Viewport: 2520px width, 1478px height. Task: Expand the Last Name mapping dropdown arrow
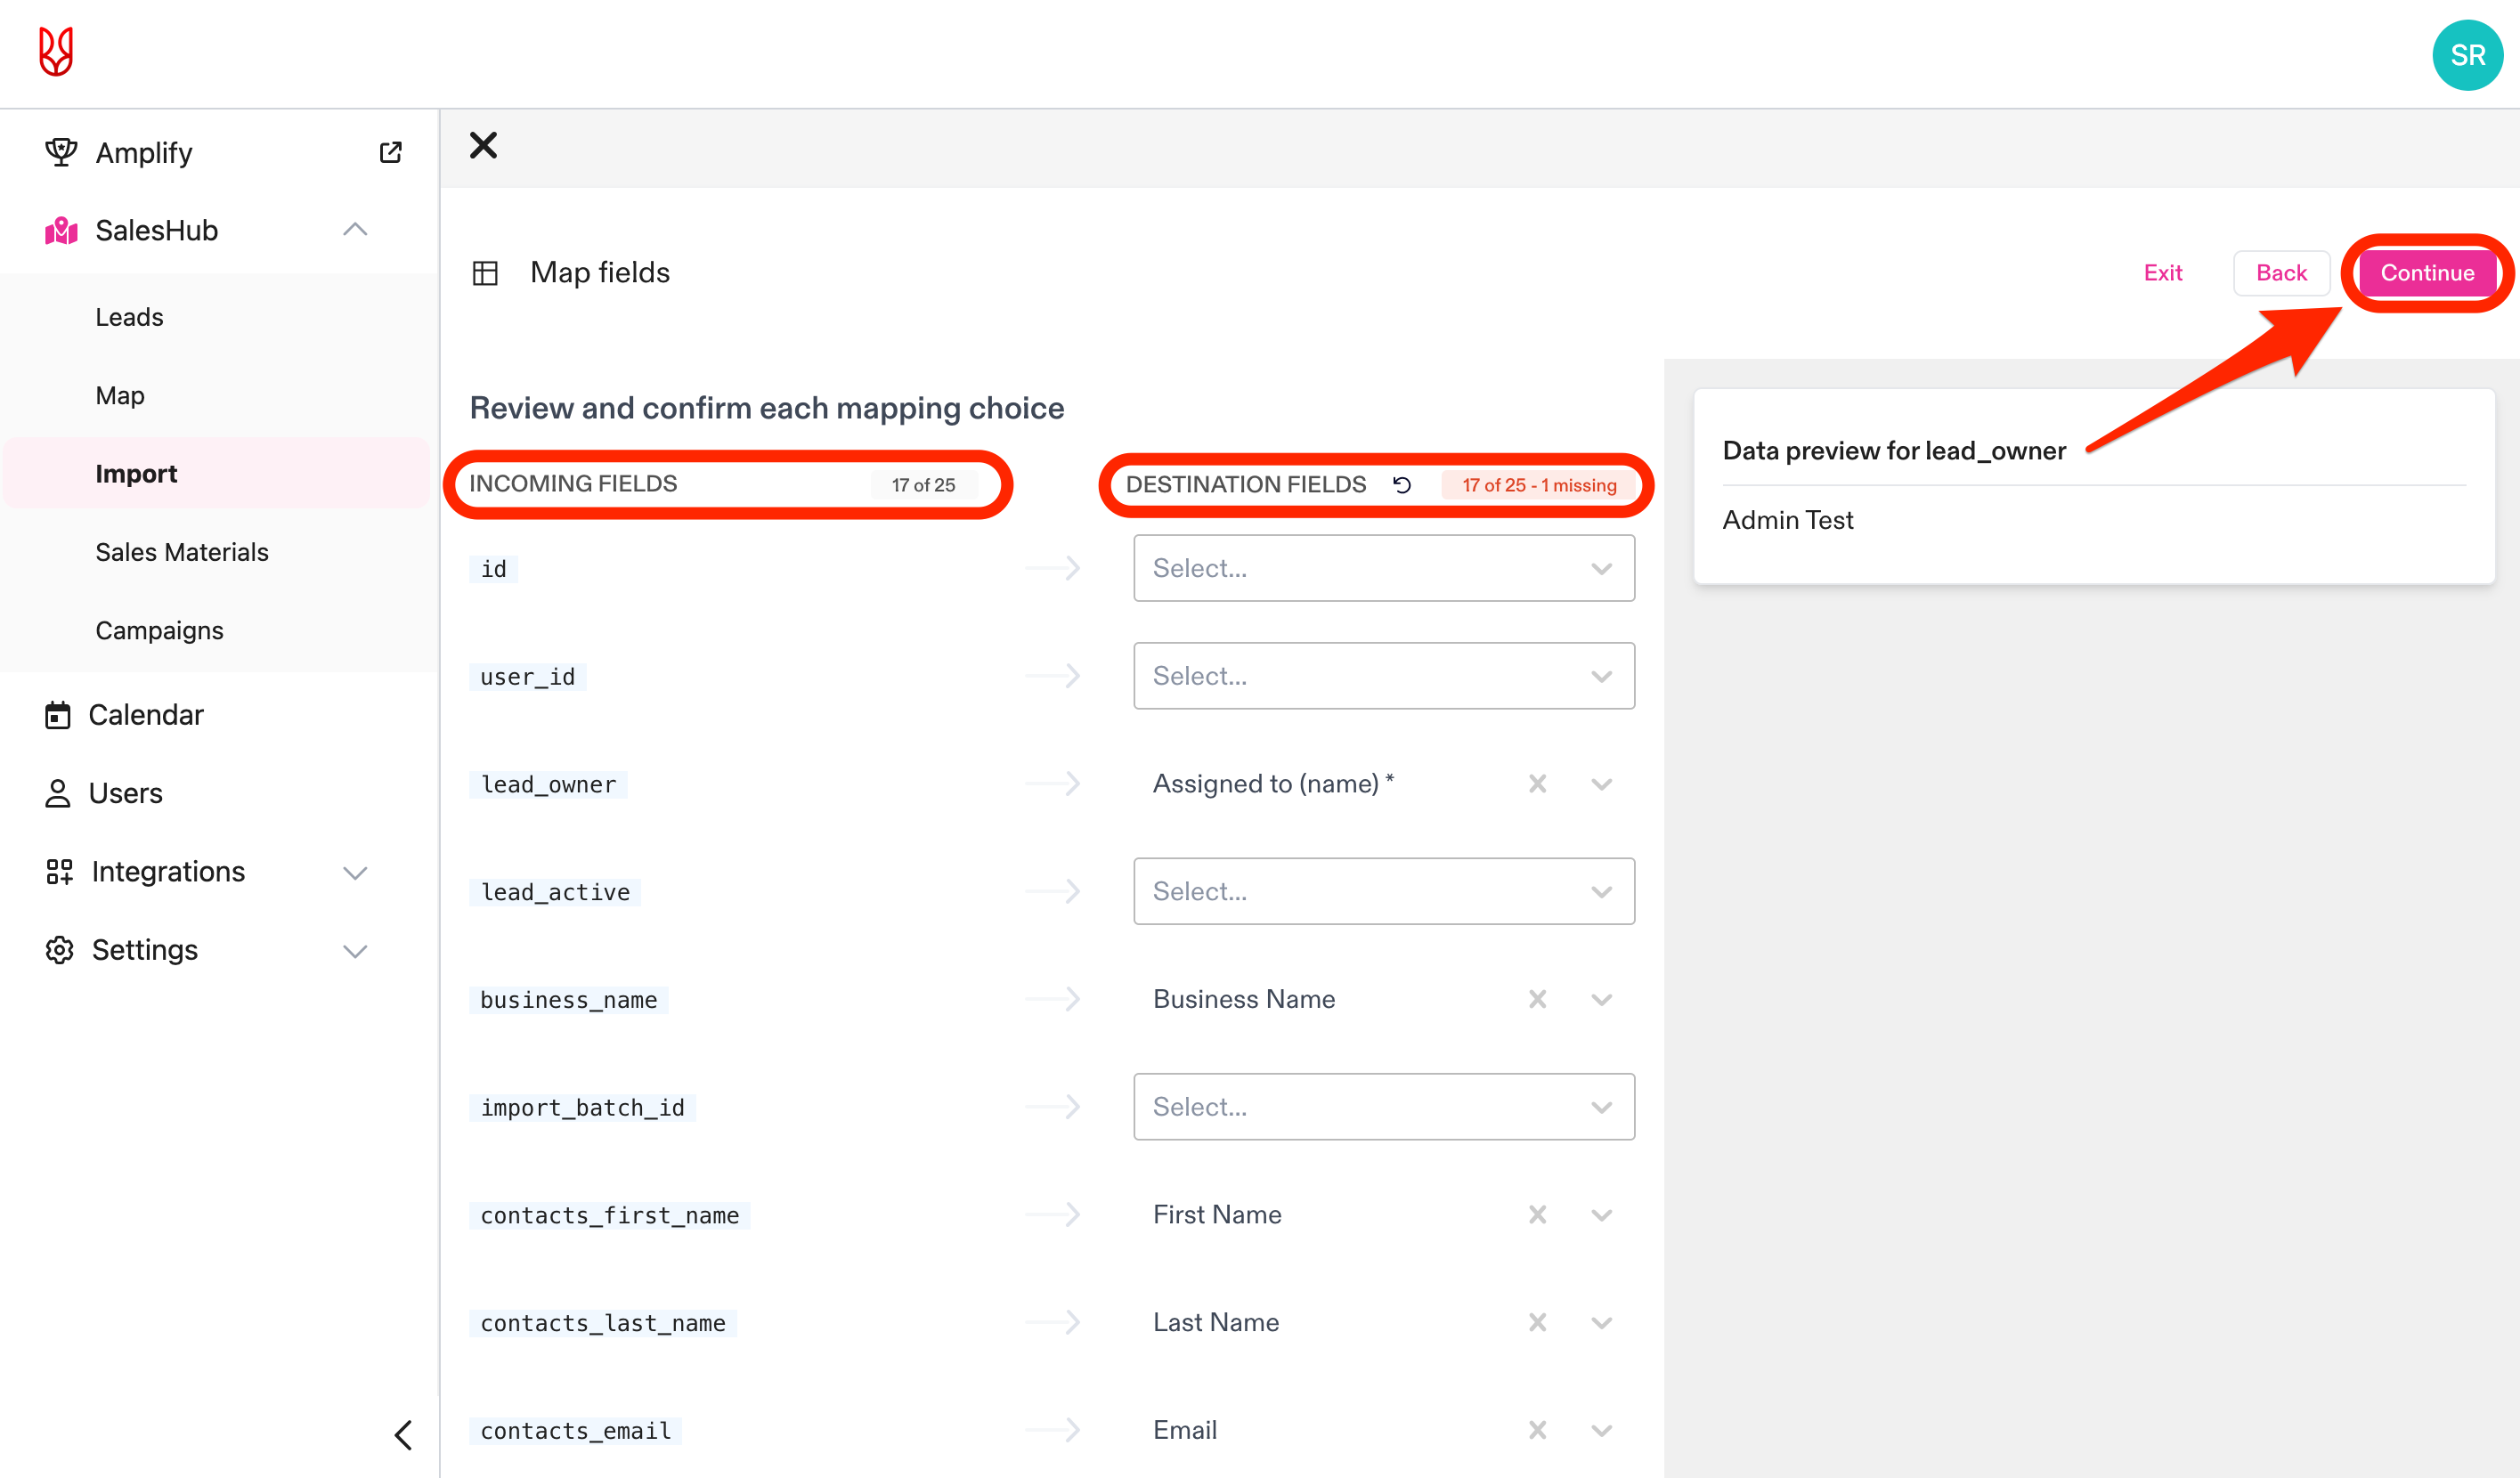point(1601,1322)
